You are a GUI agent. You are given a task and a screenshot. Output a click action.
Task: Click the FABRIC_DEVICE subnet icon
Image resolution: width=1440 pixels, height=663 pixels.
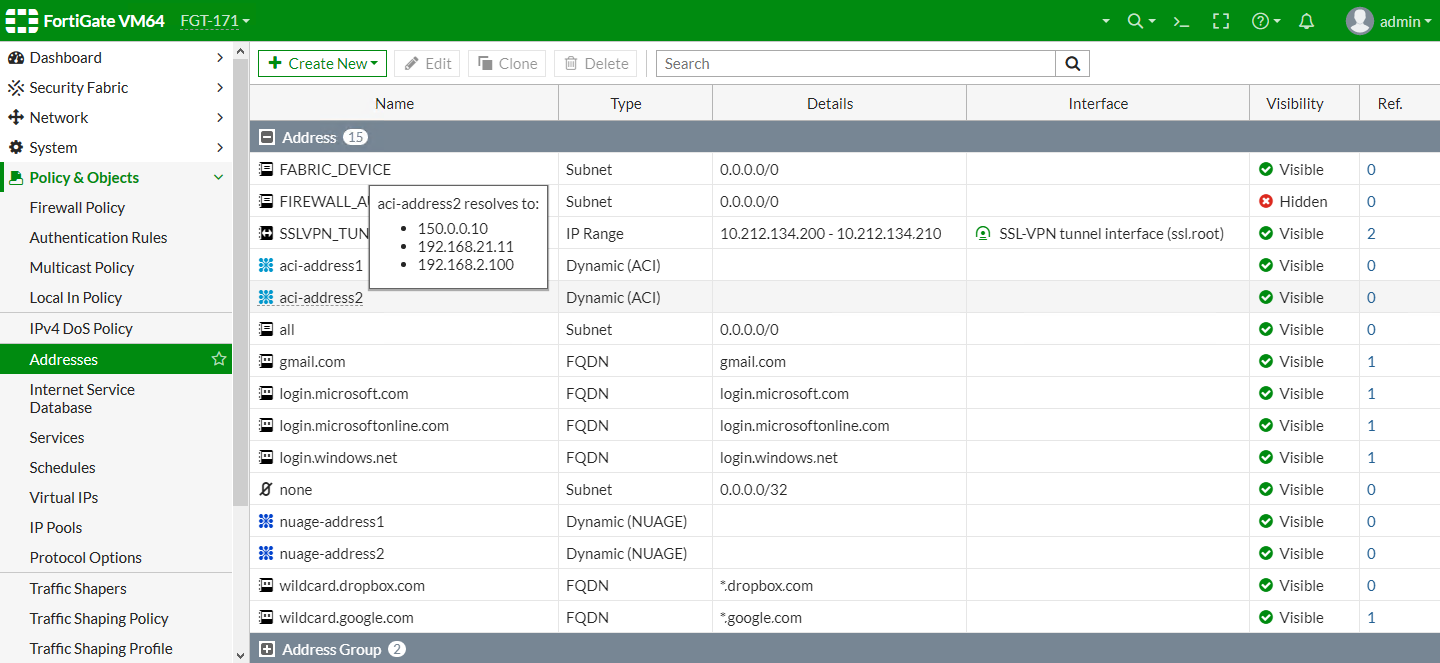click(266, 169)
